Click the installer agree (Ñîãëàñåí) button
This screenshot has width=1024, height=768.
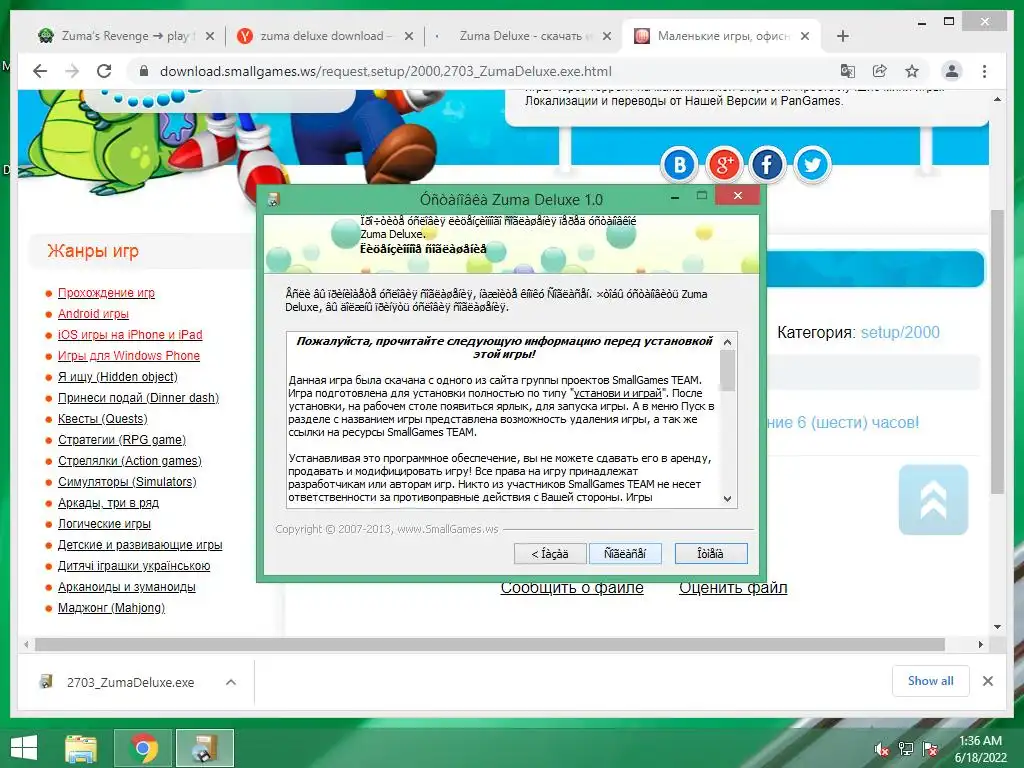pyautogui.click(x=625, y=554)
